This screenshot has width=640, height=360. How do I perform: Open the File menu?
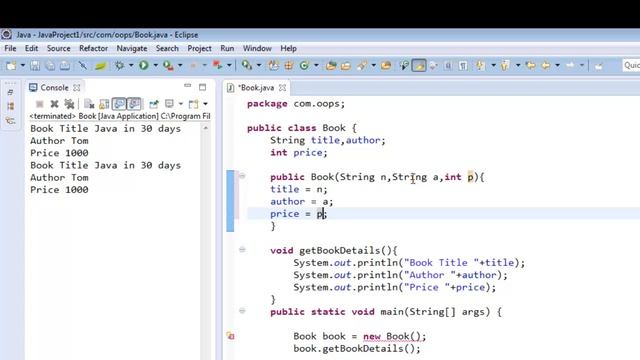[x=10, y=48]
